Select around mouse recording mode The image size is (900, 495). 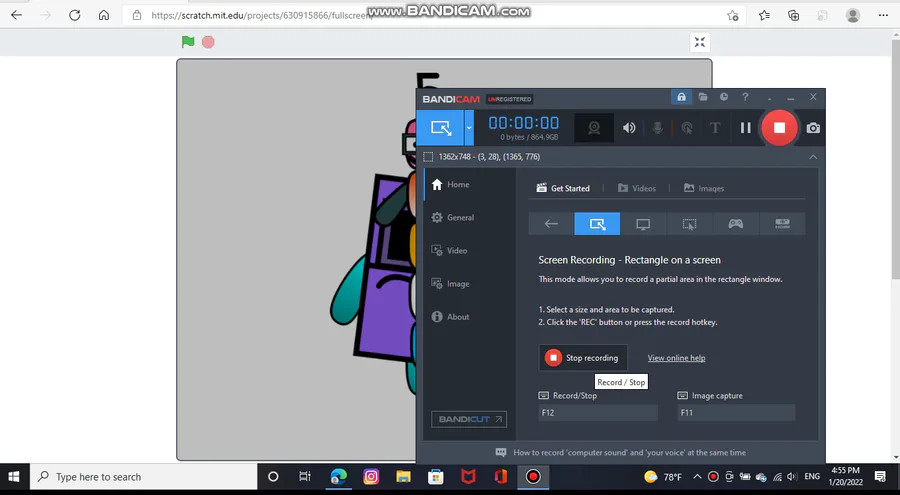[689, 224]
